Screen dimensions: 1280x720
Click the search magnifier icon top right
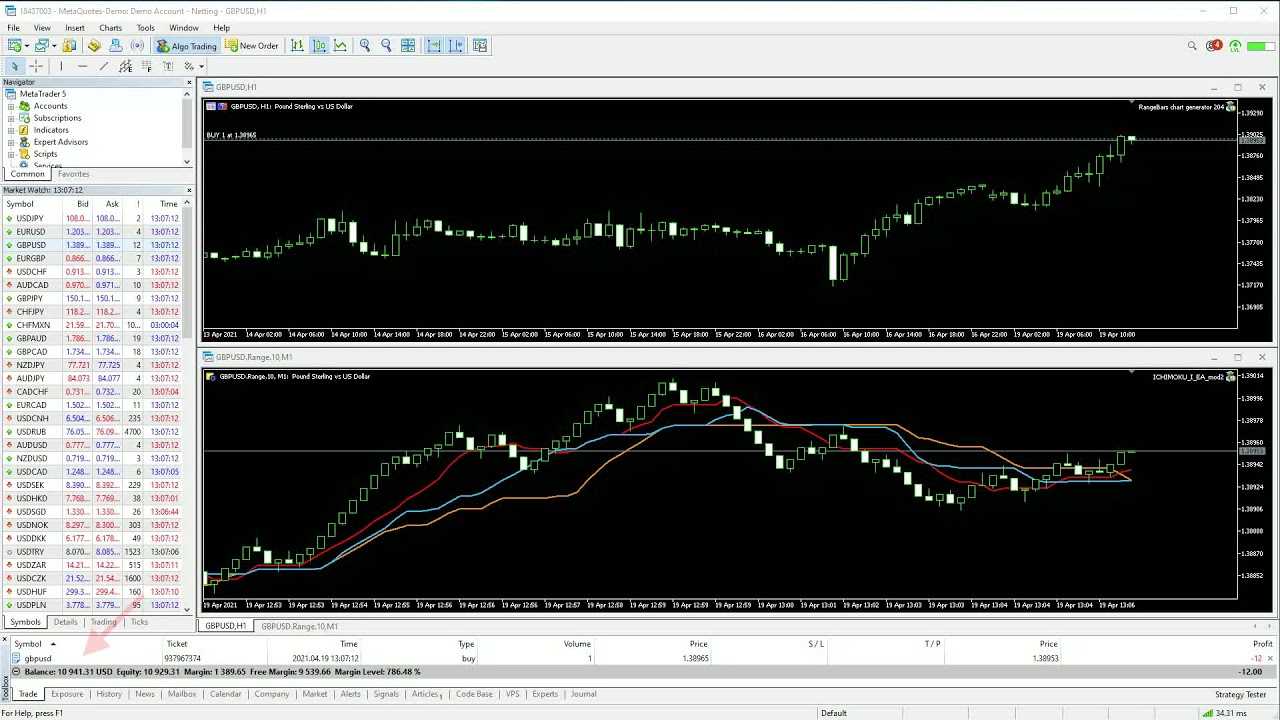[1192, 45]
